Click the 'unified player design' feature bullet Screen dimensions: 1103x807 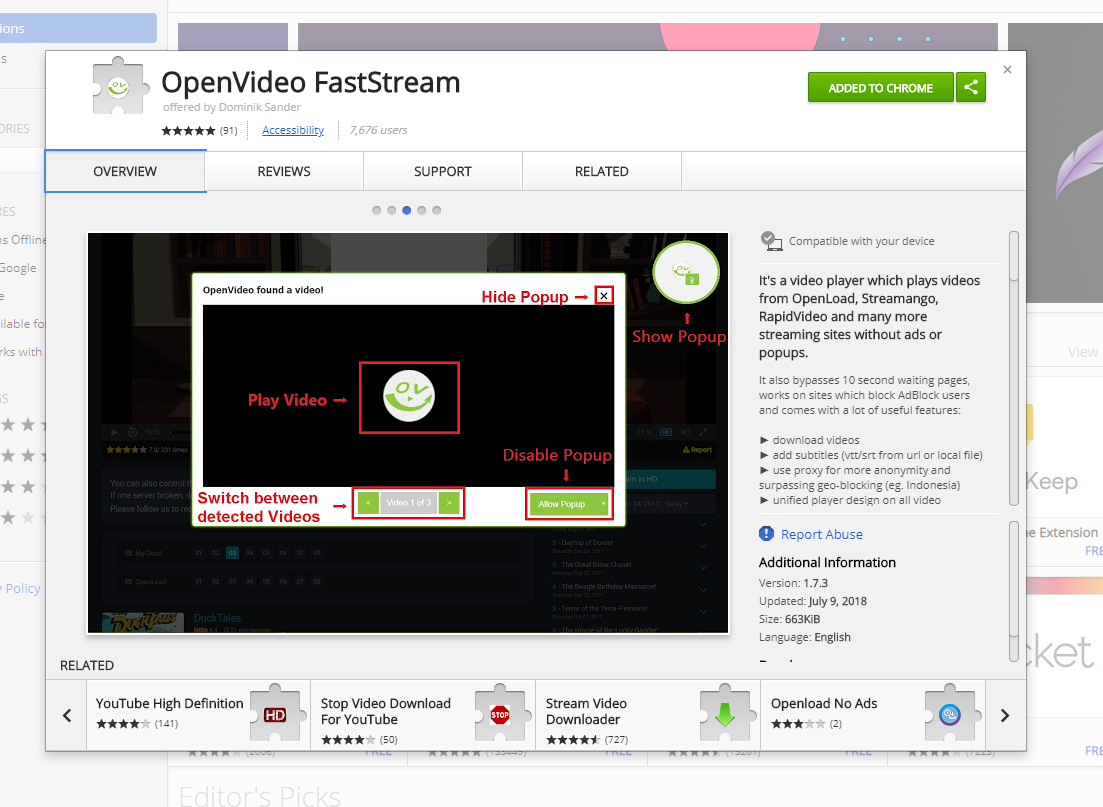click(850, 500)
